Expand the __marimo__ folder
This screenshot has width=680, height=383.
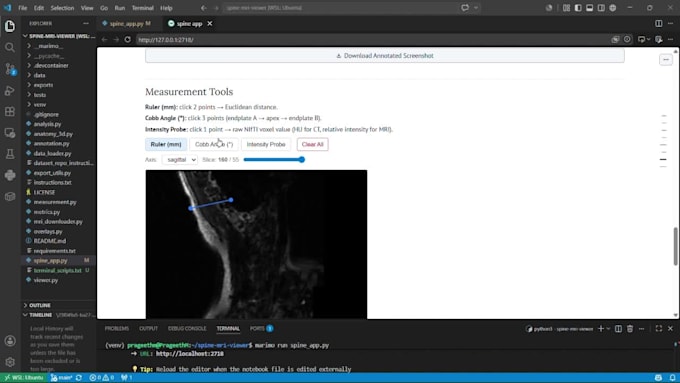[48, 46]
